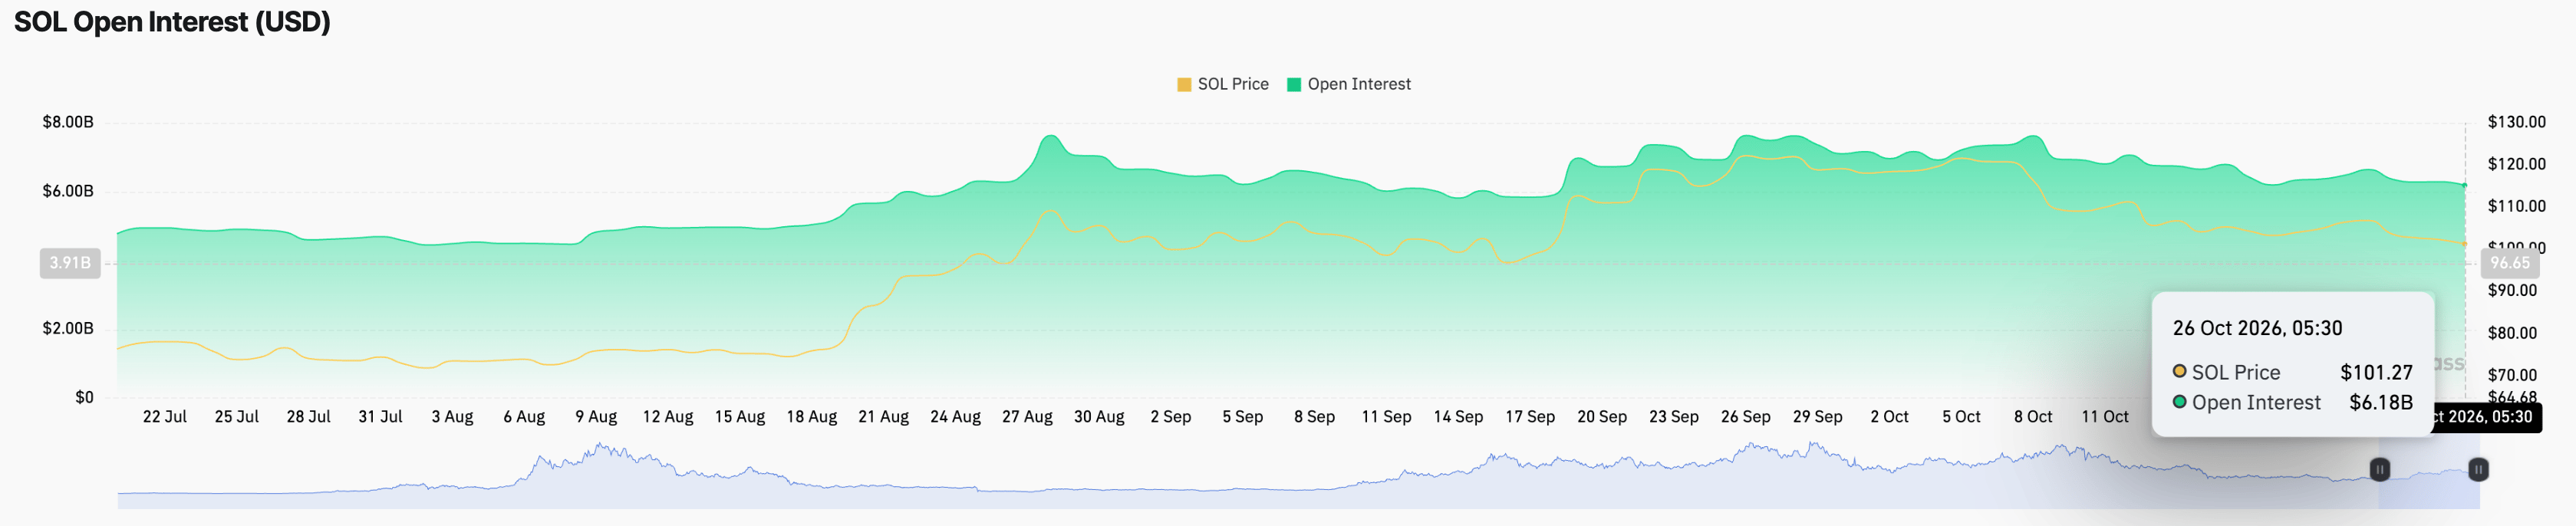The width and height of the screenshot is (2576, 526).
Task: Click the 31 Jul date label
Action: tap(381, 417)
